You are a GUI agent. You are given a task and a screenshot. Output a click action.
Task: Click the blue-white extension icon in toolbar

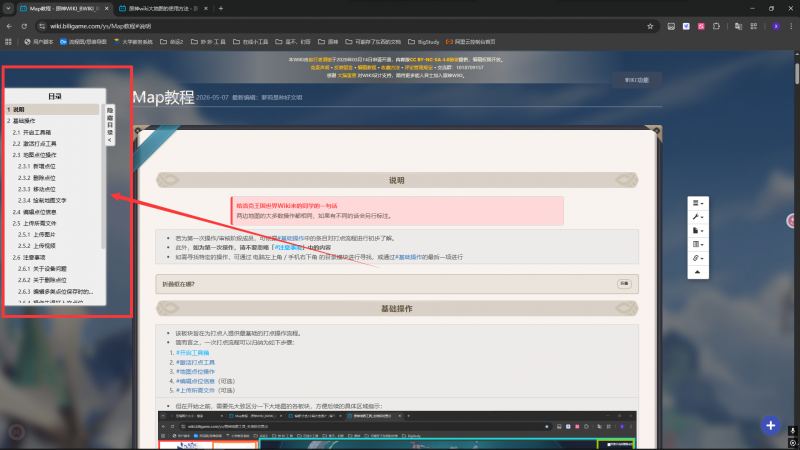pos(686,26)
